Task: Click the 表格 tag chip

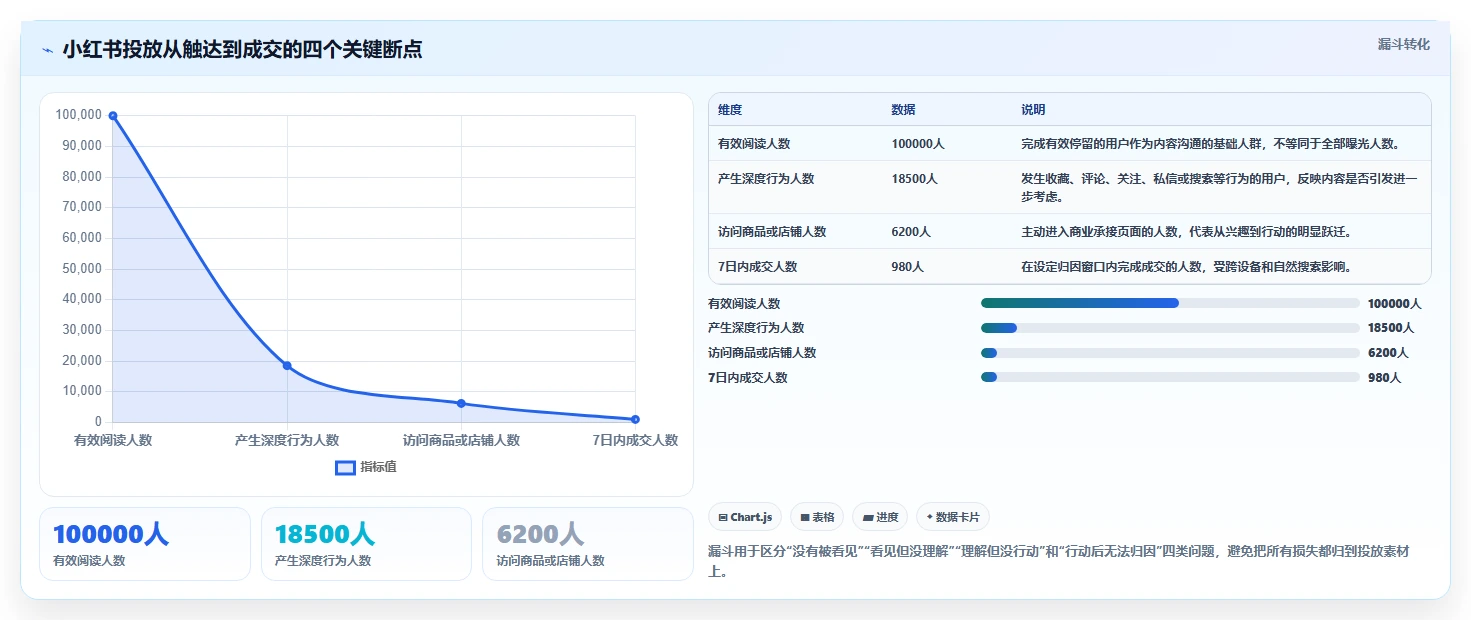Action: pyautogui.click(x=817, y=517)
